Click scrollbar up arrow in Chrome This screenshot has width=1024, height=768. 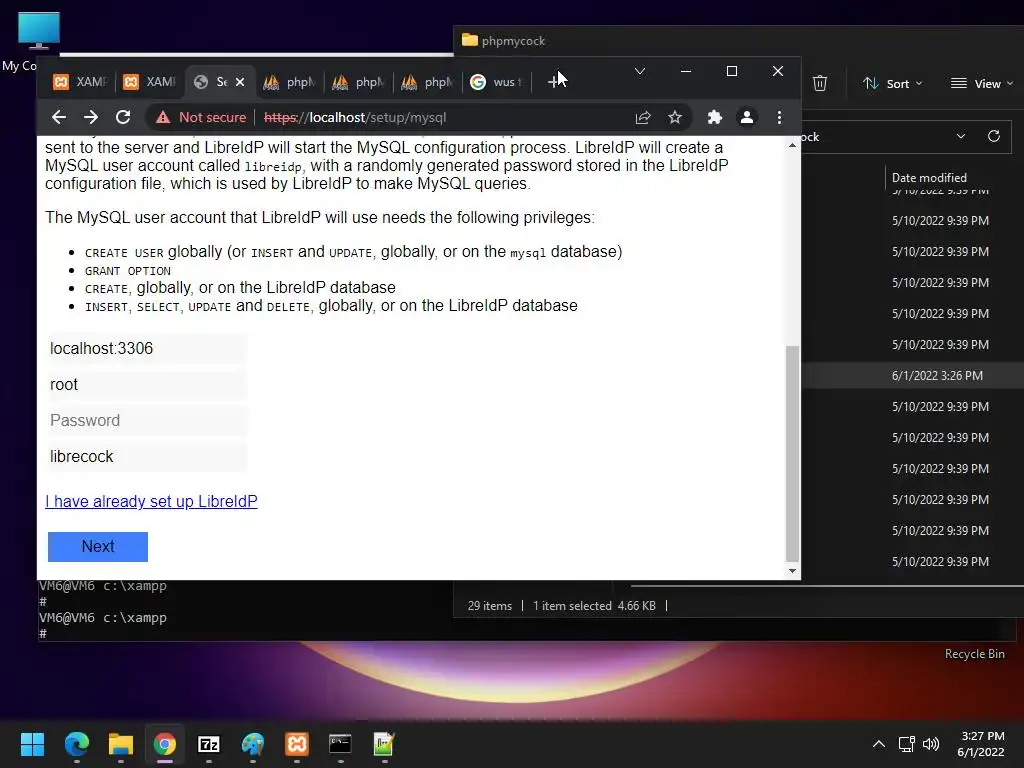click(x=792, y=145)
